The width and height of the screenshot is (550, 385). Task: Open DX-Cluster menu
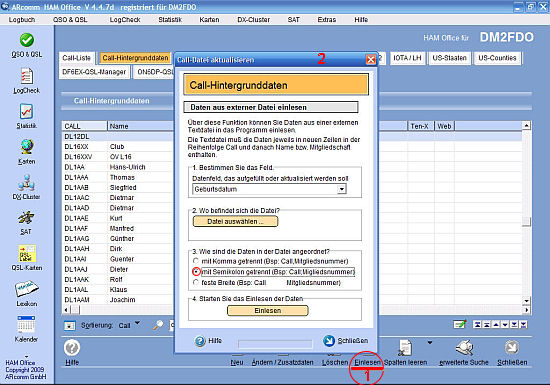(254, 20)
